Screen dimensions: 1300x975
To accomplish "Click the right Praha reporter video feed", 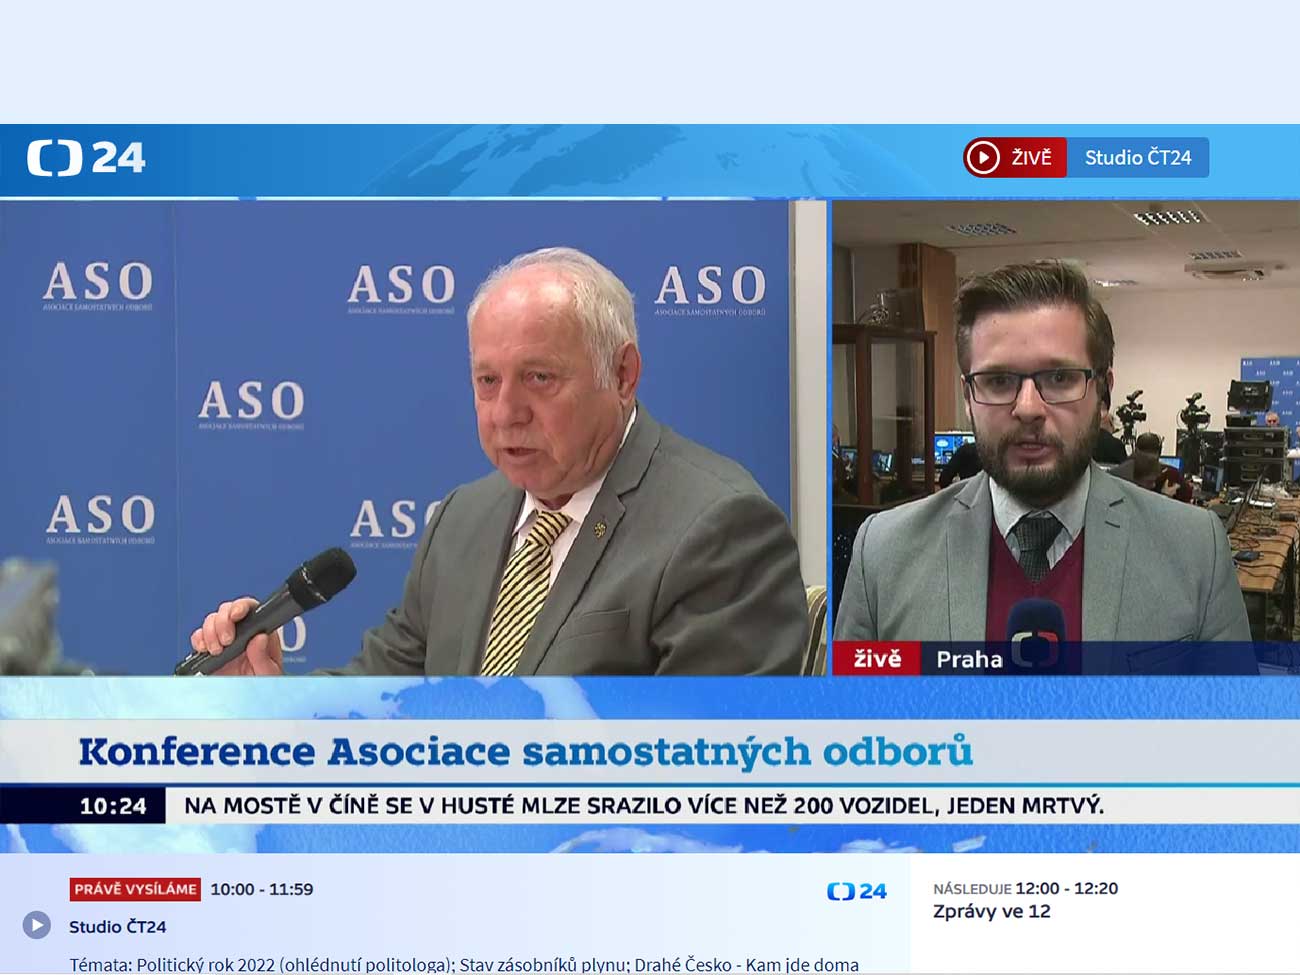I will coord(1066,437).
